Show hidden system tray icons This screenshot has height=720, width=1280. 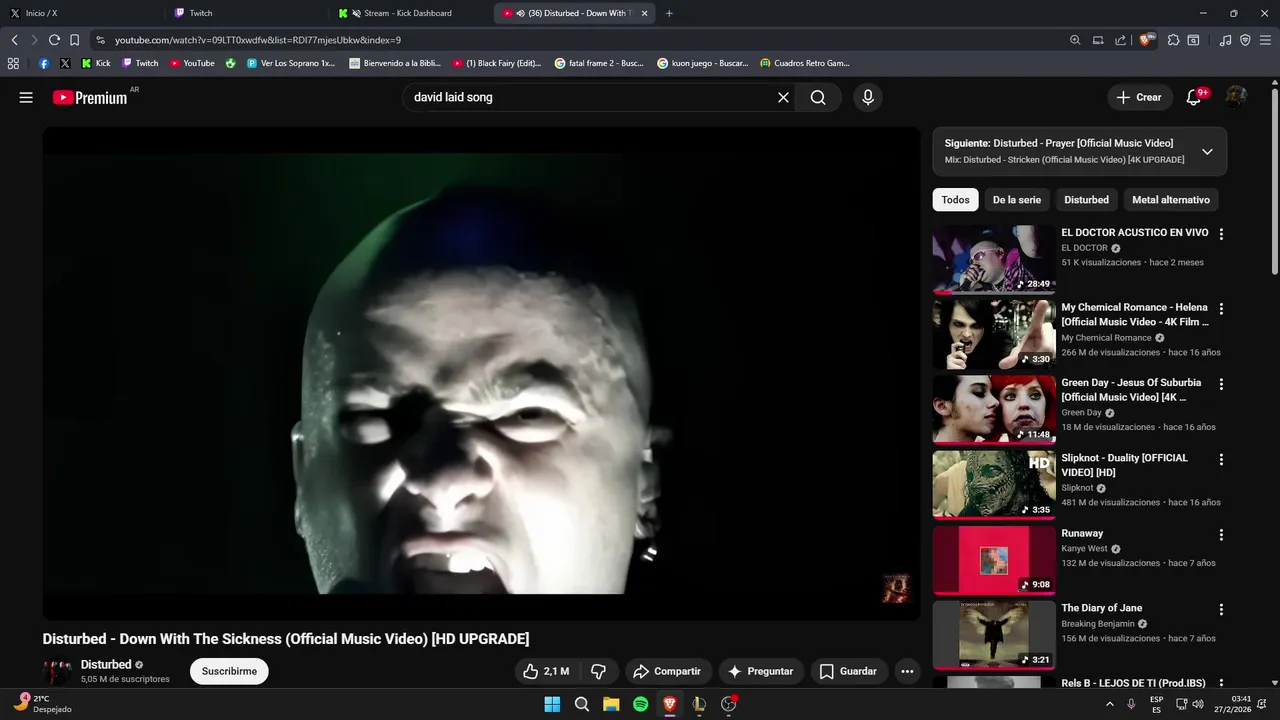click(x=1109, y=704)
